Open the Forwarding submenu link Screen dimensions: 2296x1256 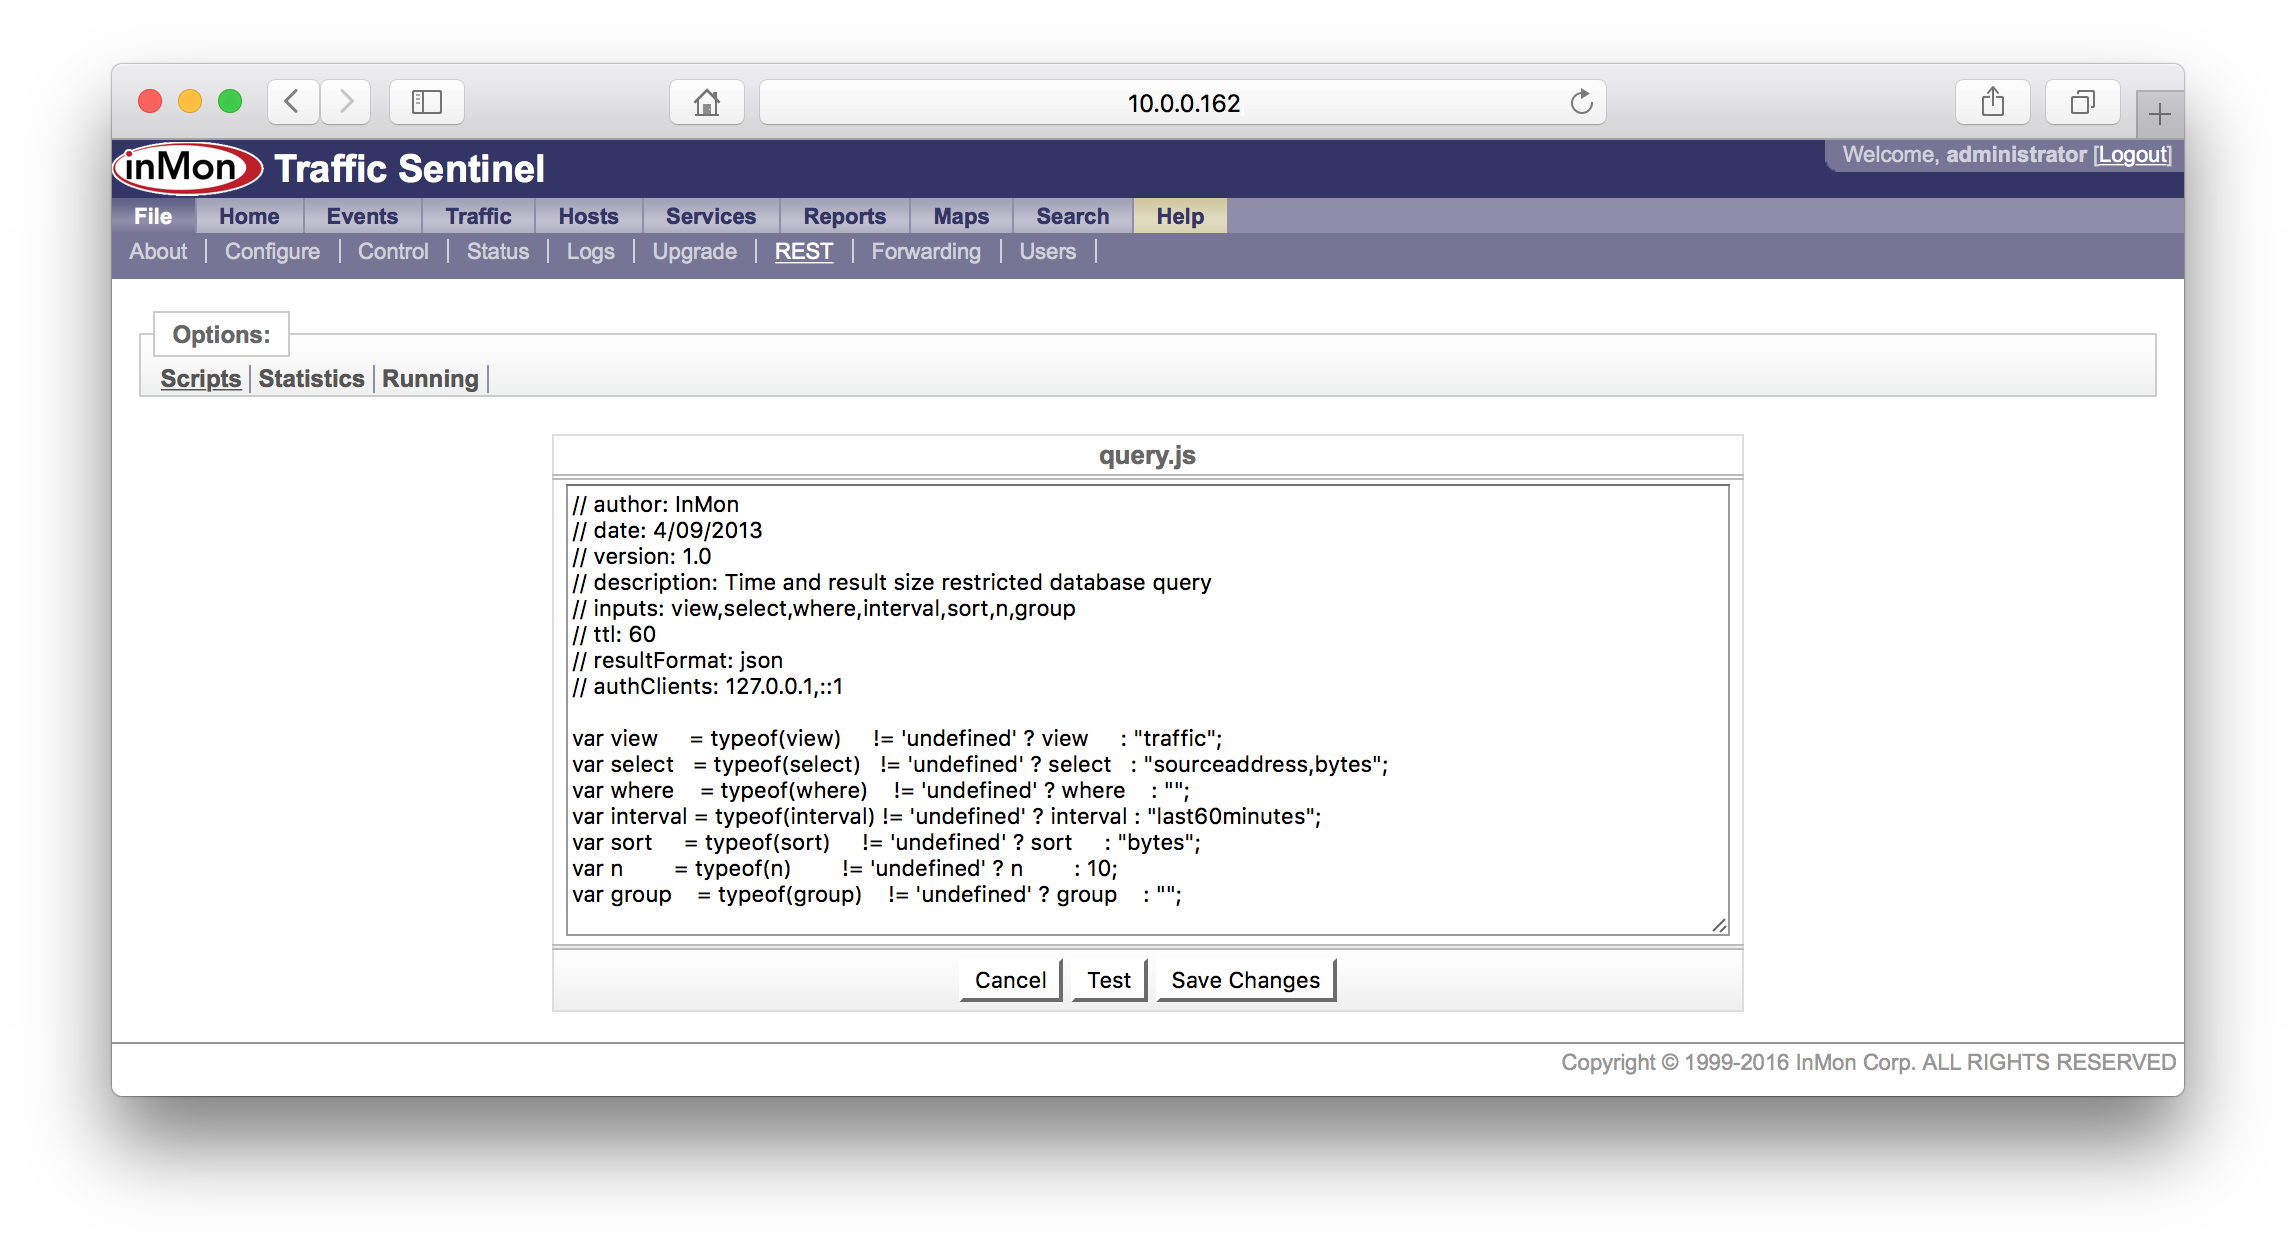coord(926,251)
